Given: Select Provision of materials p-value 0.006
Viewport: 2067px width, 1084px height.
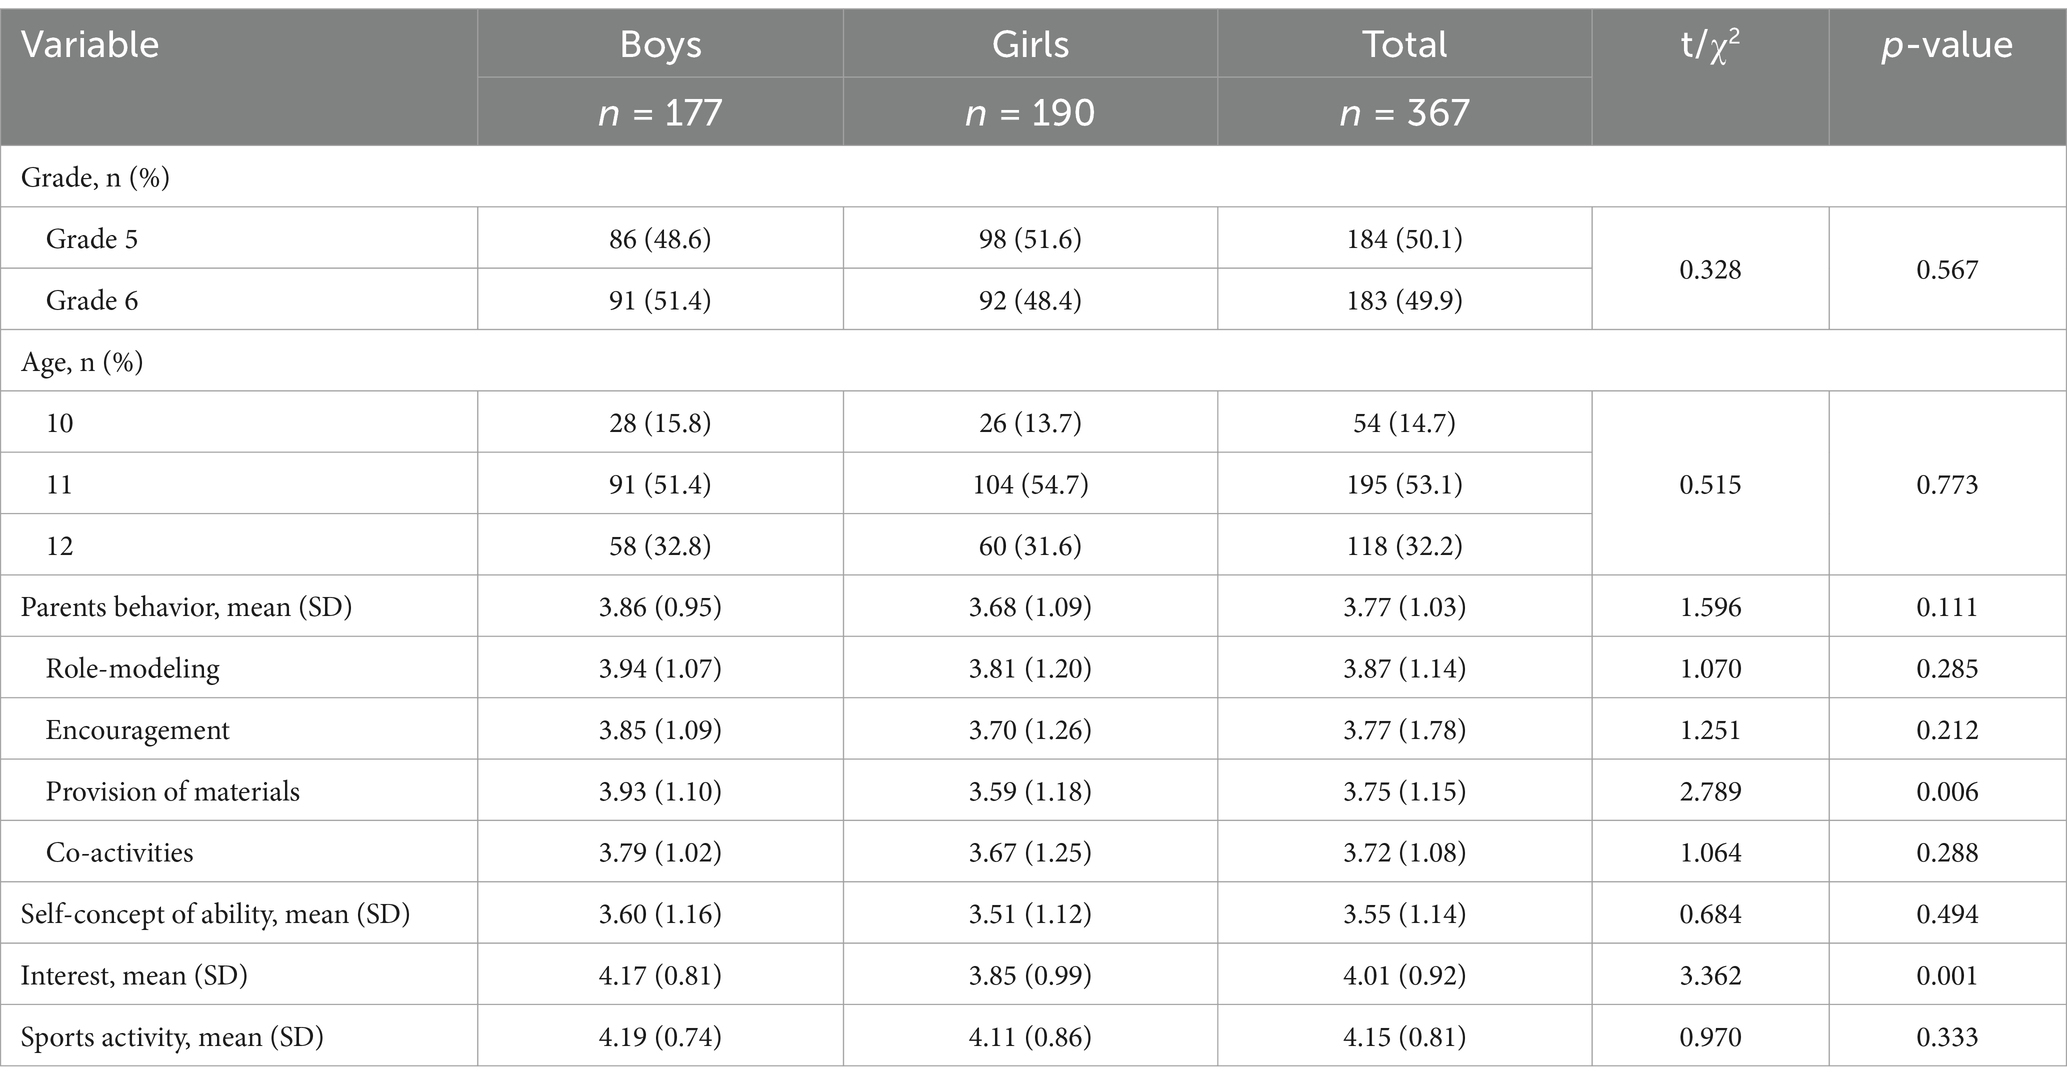Looking at the screenshot, I should click(x=1947, y=792).
